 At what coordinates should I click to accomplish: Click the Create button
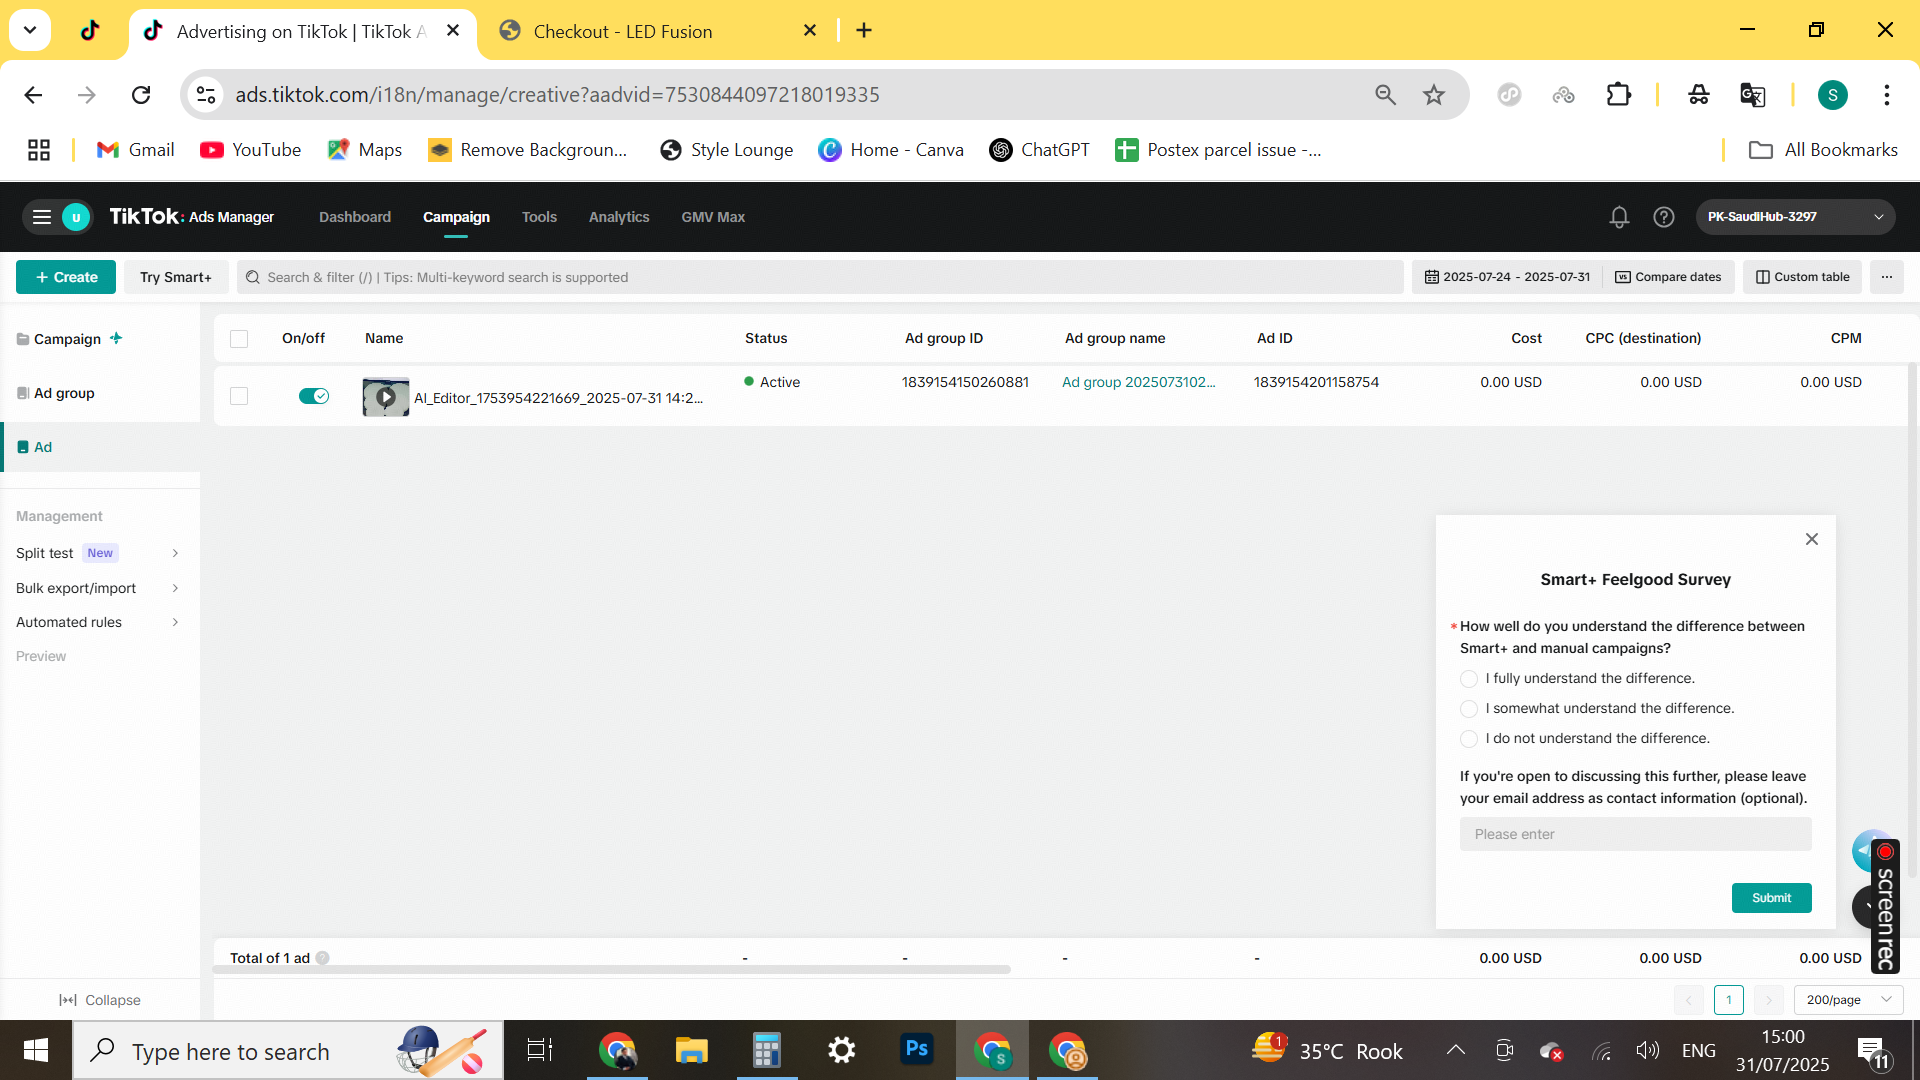click(66, 277)
